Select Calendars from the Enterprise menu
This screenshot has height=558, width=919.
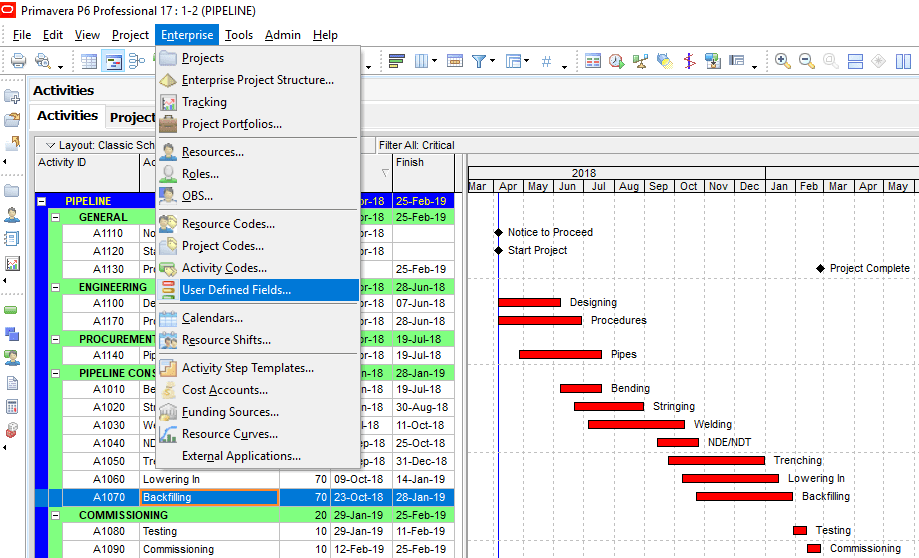pos(258,318)
